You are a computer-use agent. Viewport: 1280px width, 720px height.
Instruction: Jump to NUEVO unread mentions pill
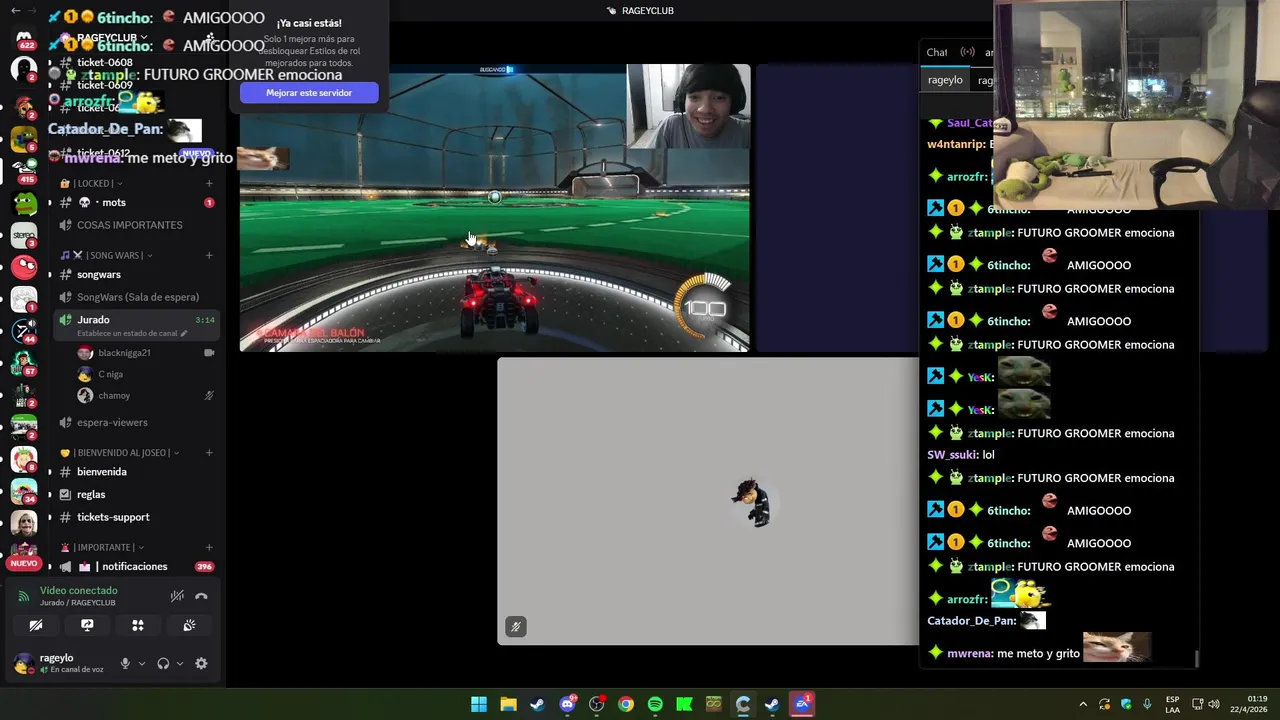[x=24, y=563]
